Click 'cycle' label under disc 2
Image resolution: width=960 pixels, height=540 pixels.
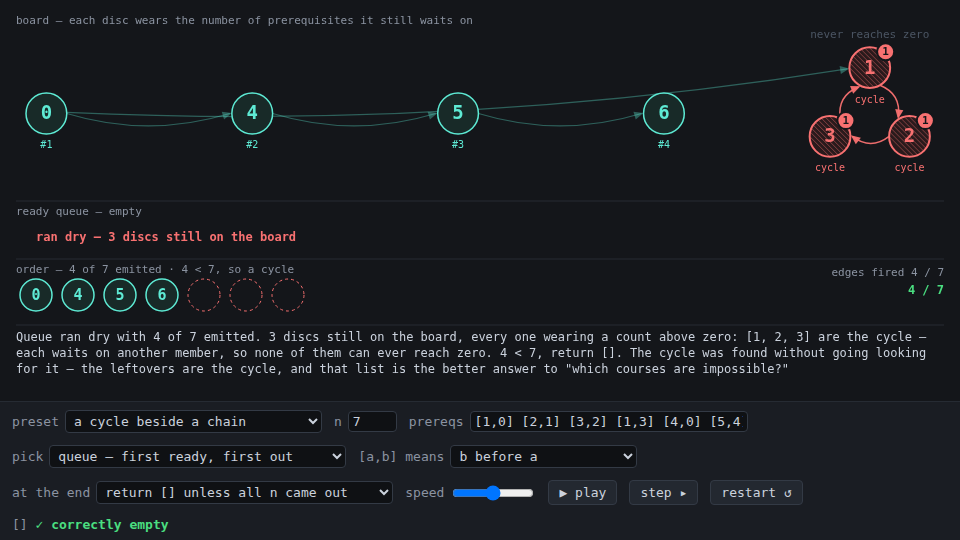pos(909,167)
